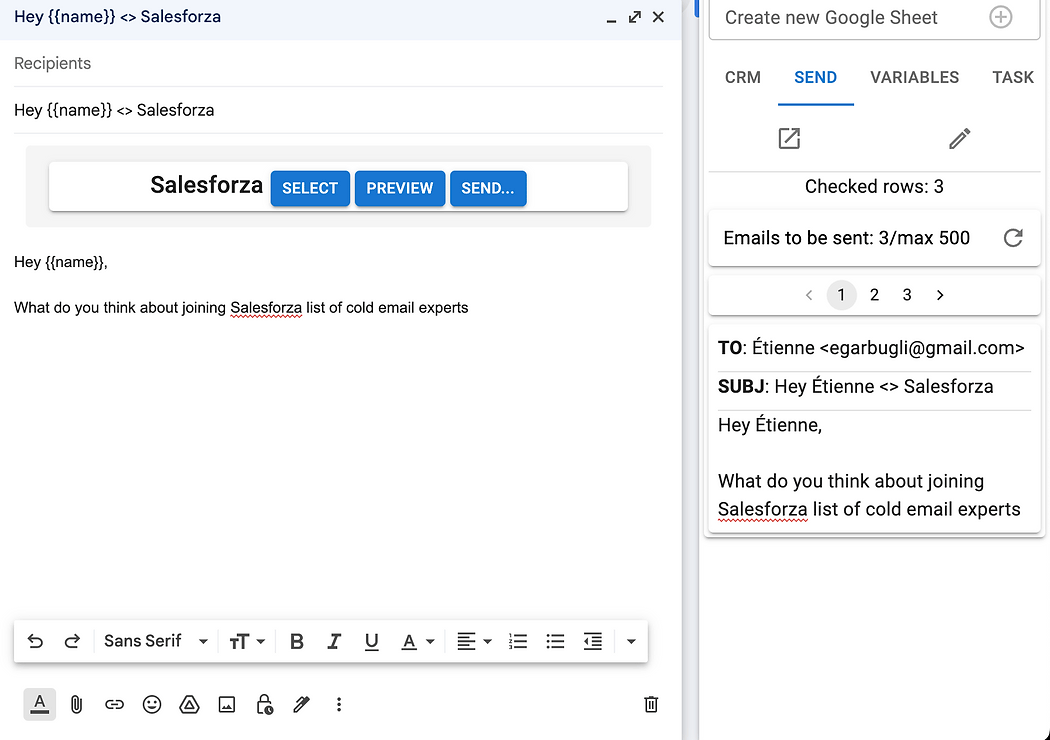
Task: Insert a bulleted list
Action: 555,642
